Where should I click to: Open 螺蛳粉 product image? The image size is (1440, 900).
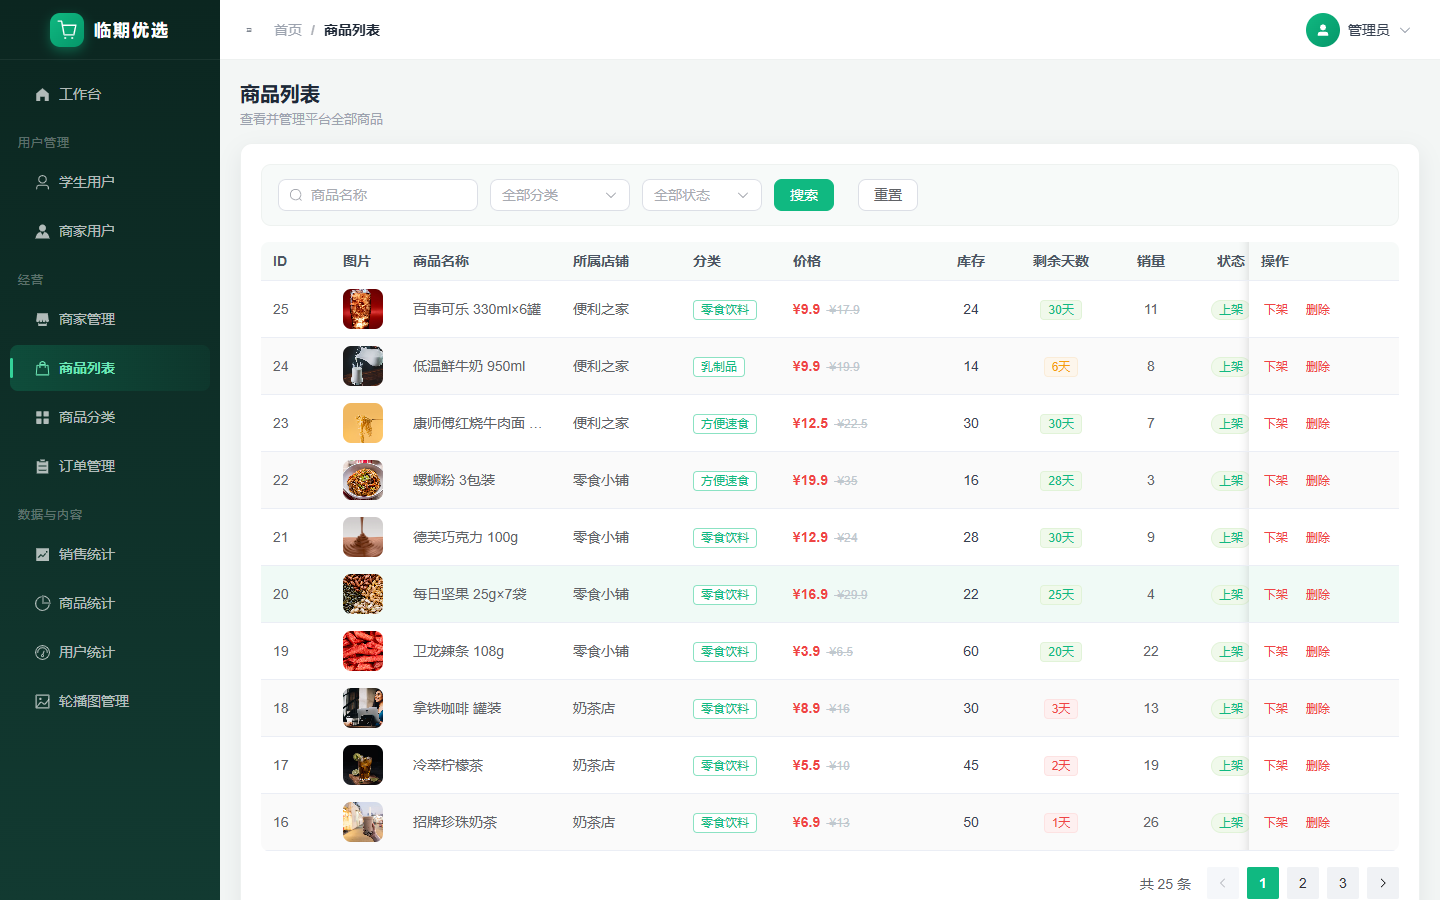[x=363, y=480]
